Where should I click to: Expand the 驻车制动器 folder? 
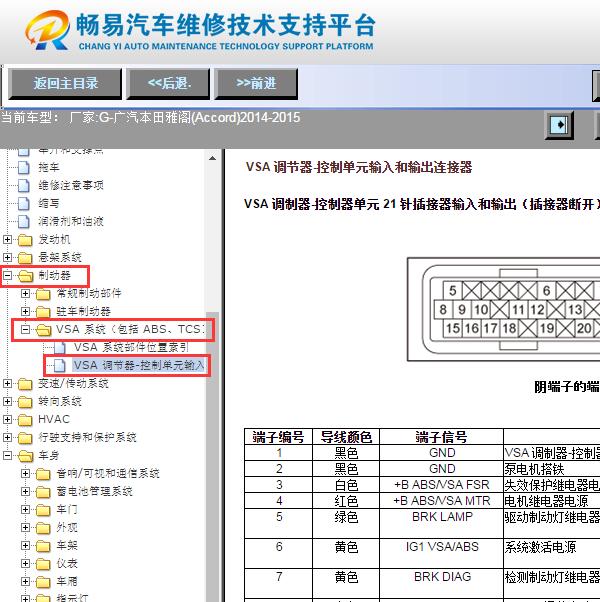coord(25,311)
